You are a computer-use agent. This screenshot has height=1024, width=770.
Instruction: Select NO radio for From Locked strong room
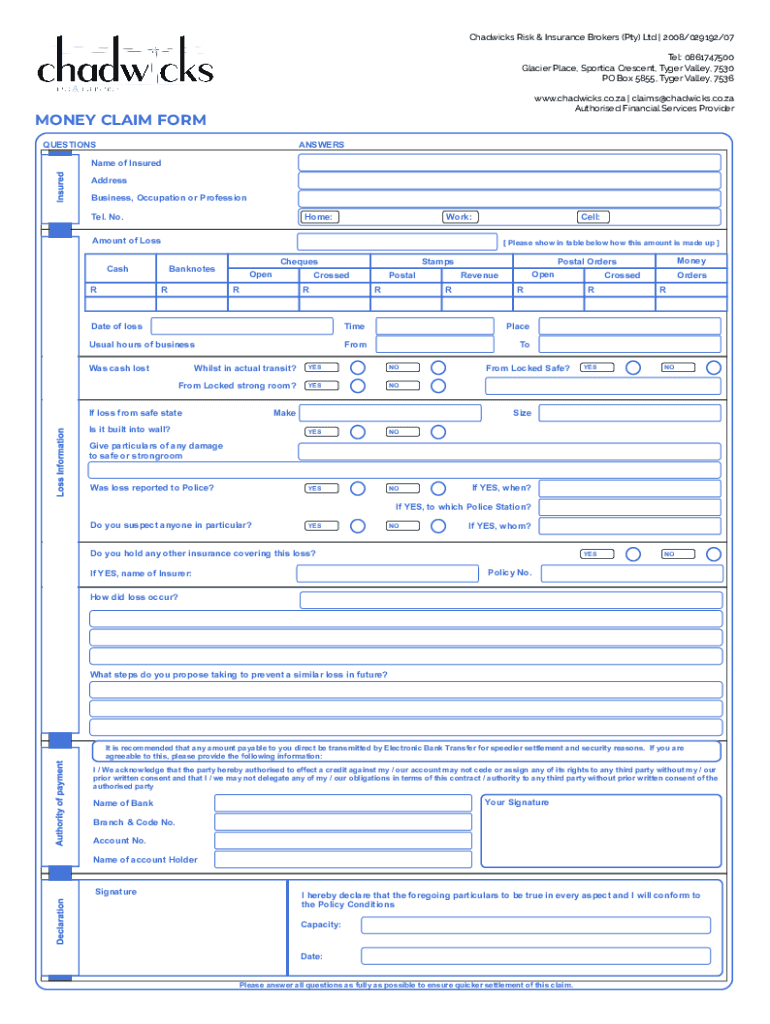click(x=437, y=385)
